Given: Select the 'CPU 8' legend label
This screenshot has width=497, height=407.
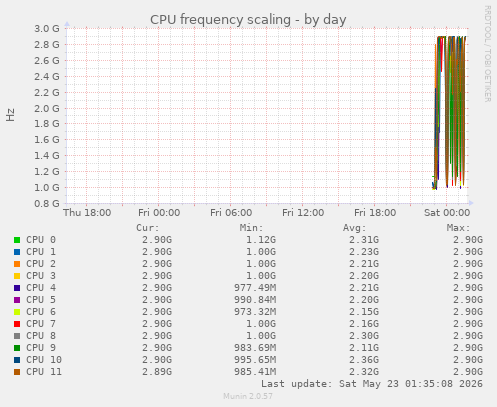Looking at the screenshot, I should 41,336.
